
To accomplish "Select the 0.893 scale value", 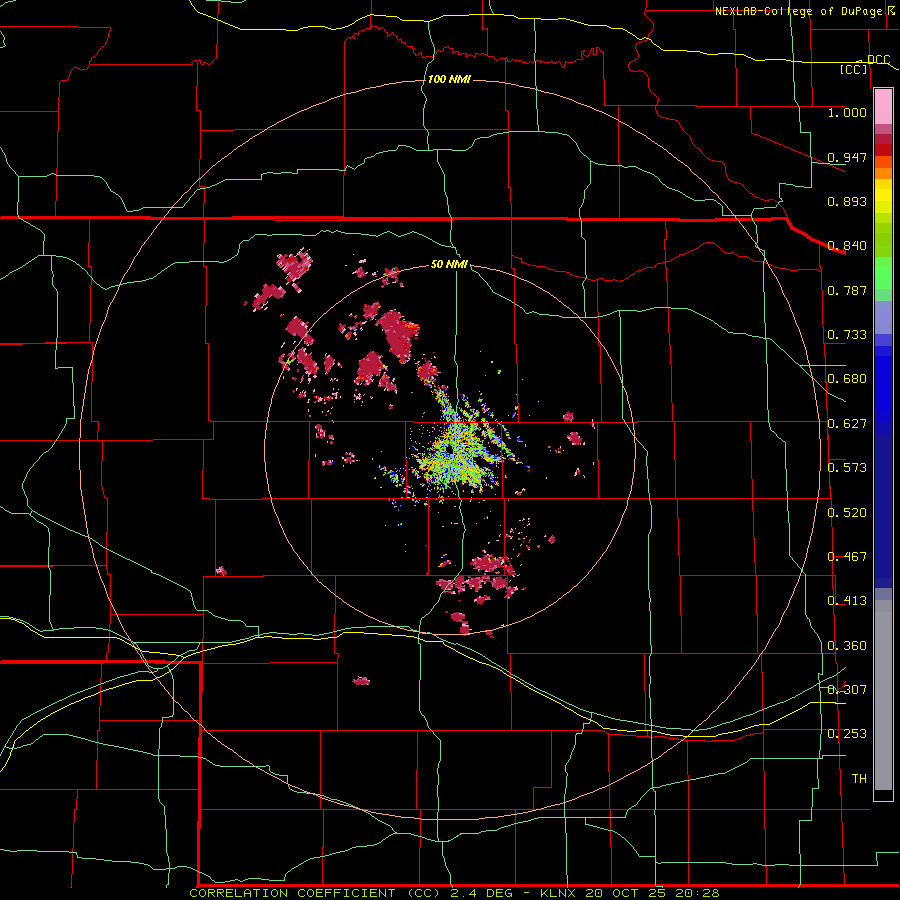I will [x=847, y=201].
